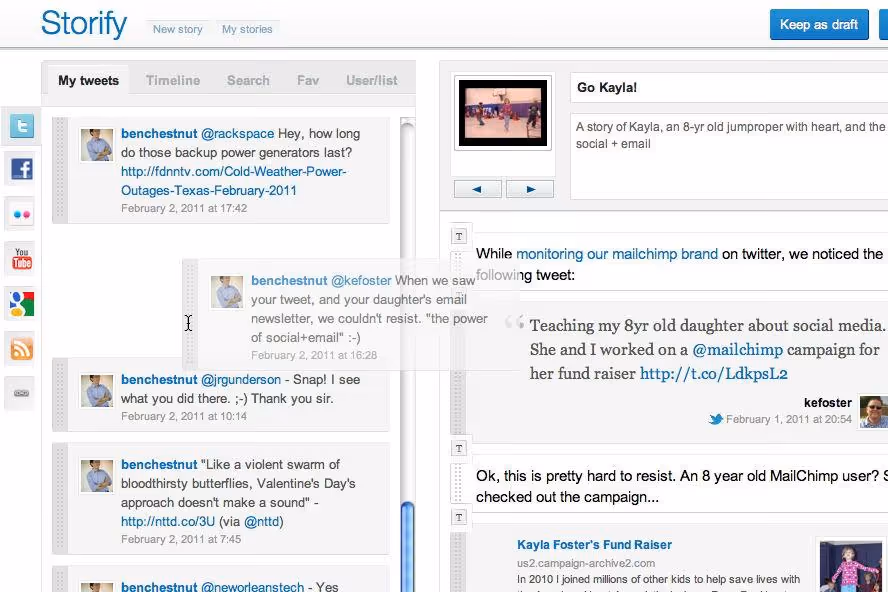Viewport: 888px width, 592px height.
Task: Click the T text block icon above 'While monitoring'
Action: [459, 236]
